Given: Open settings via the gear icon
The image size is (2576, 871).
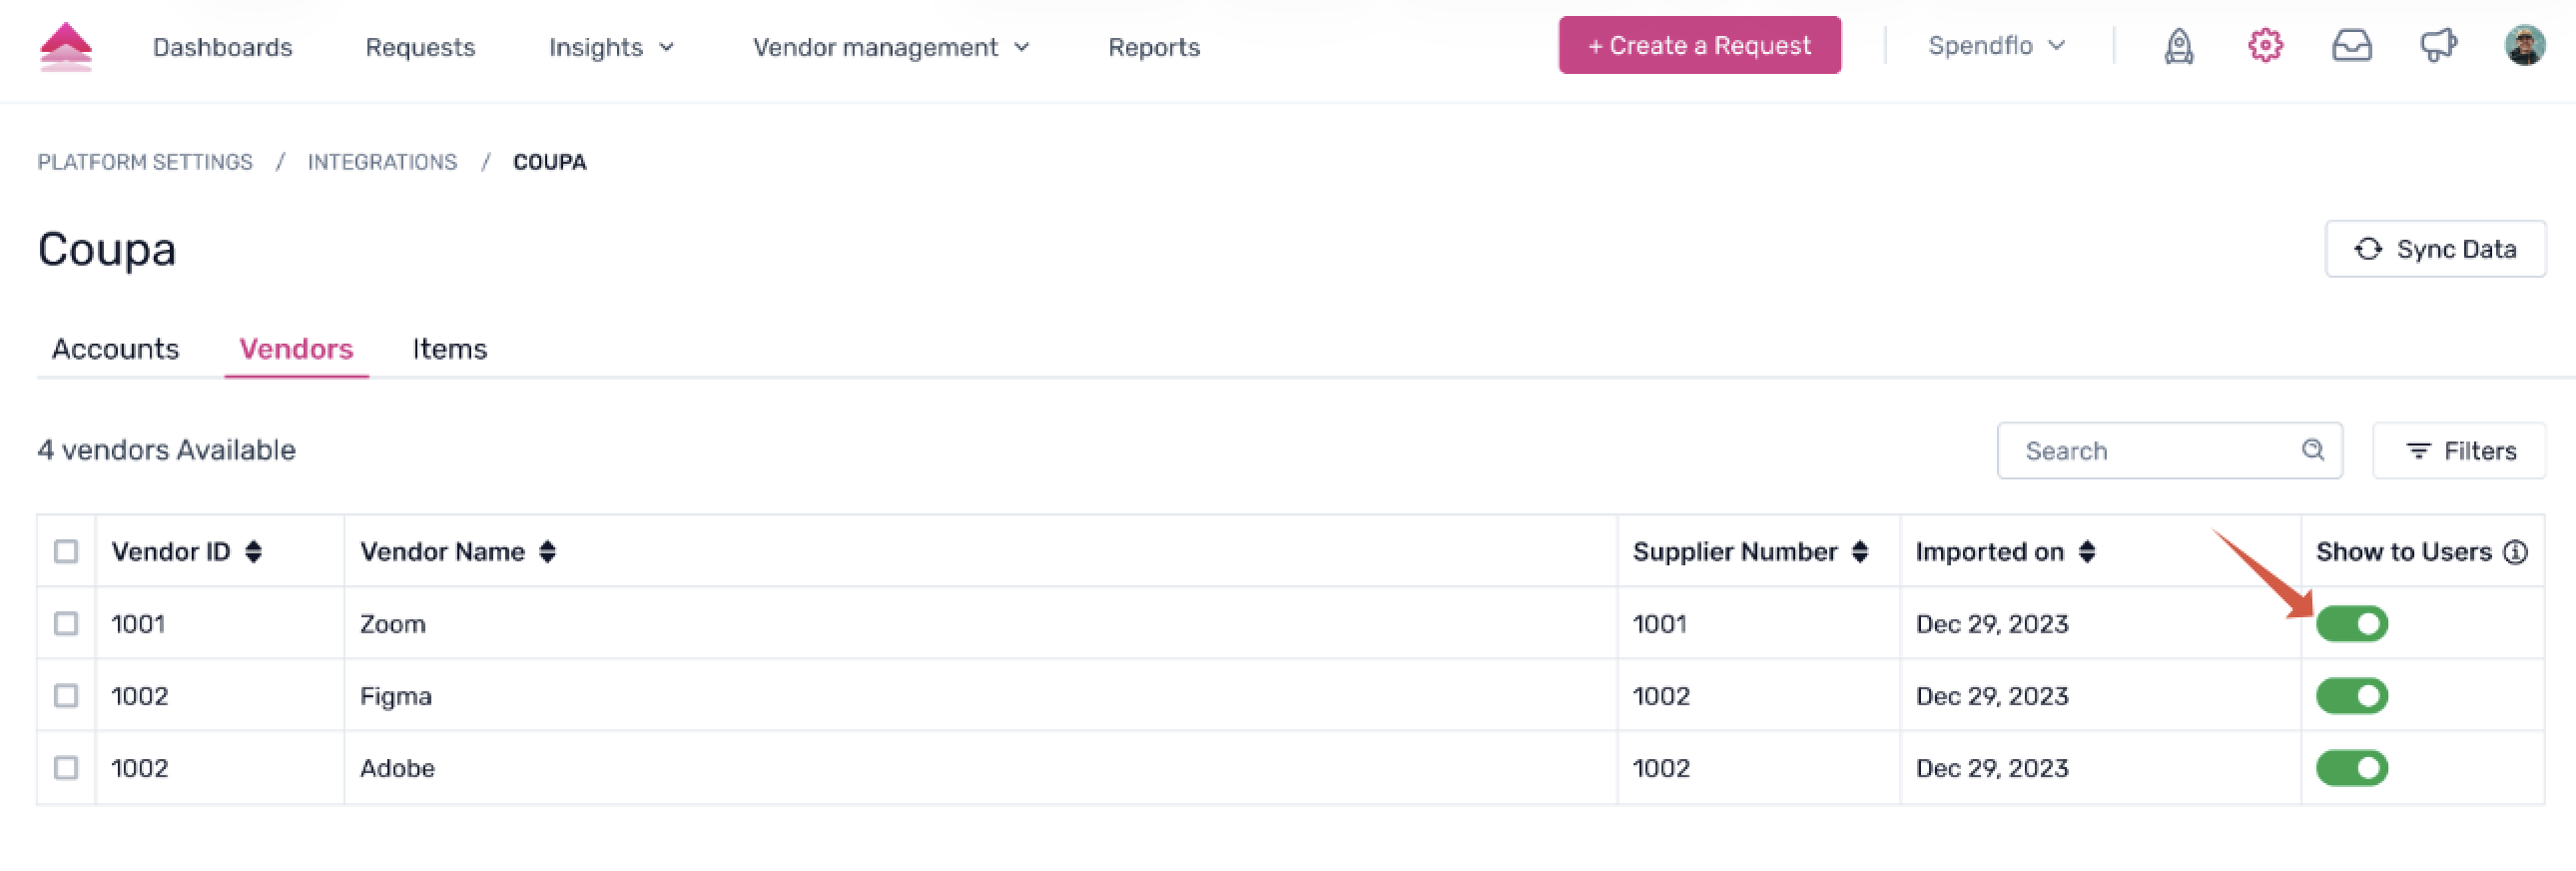Looking at the screenshot, I should [2265, 45].
